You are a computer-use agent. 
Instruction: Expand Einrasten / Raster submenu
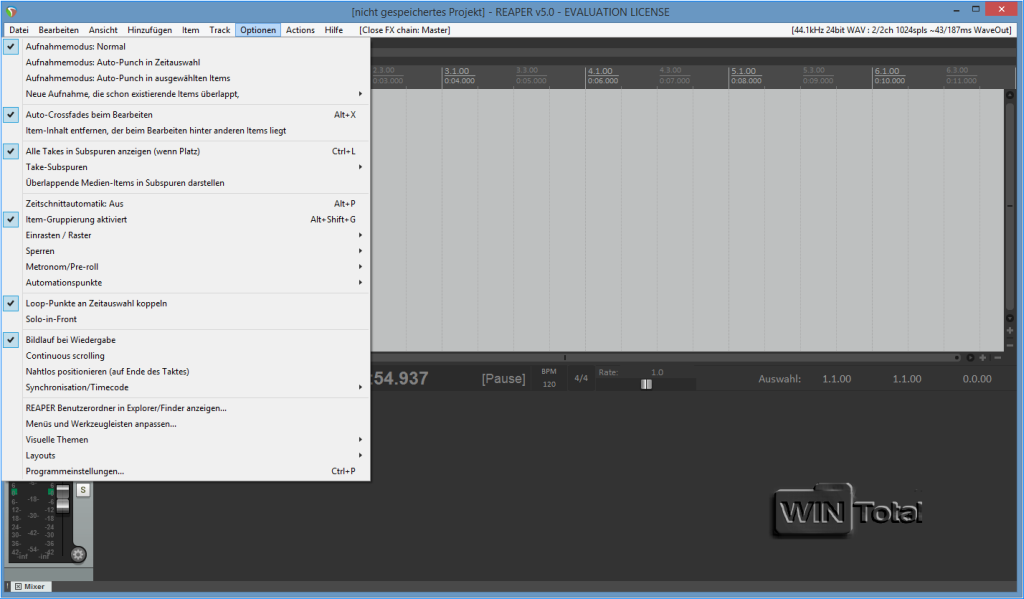(186, 235)
